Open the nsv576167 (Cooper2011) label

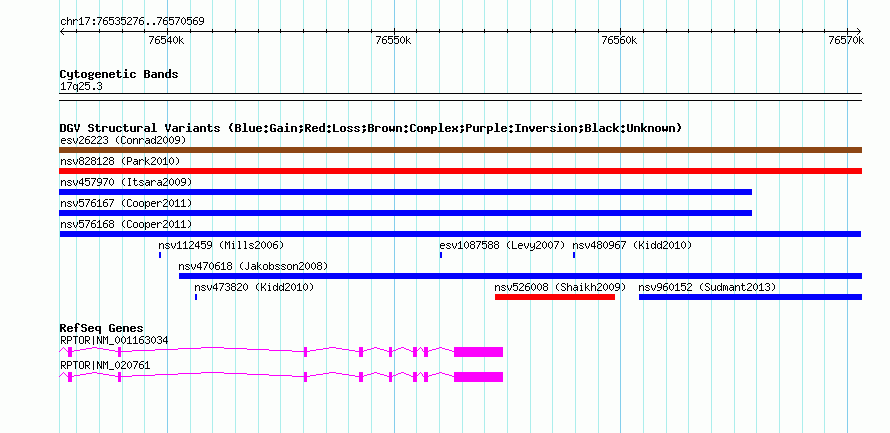126,203
